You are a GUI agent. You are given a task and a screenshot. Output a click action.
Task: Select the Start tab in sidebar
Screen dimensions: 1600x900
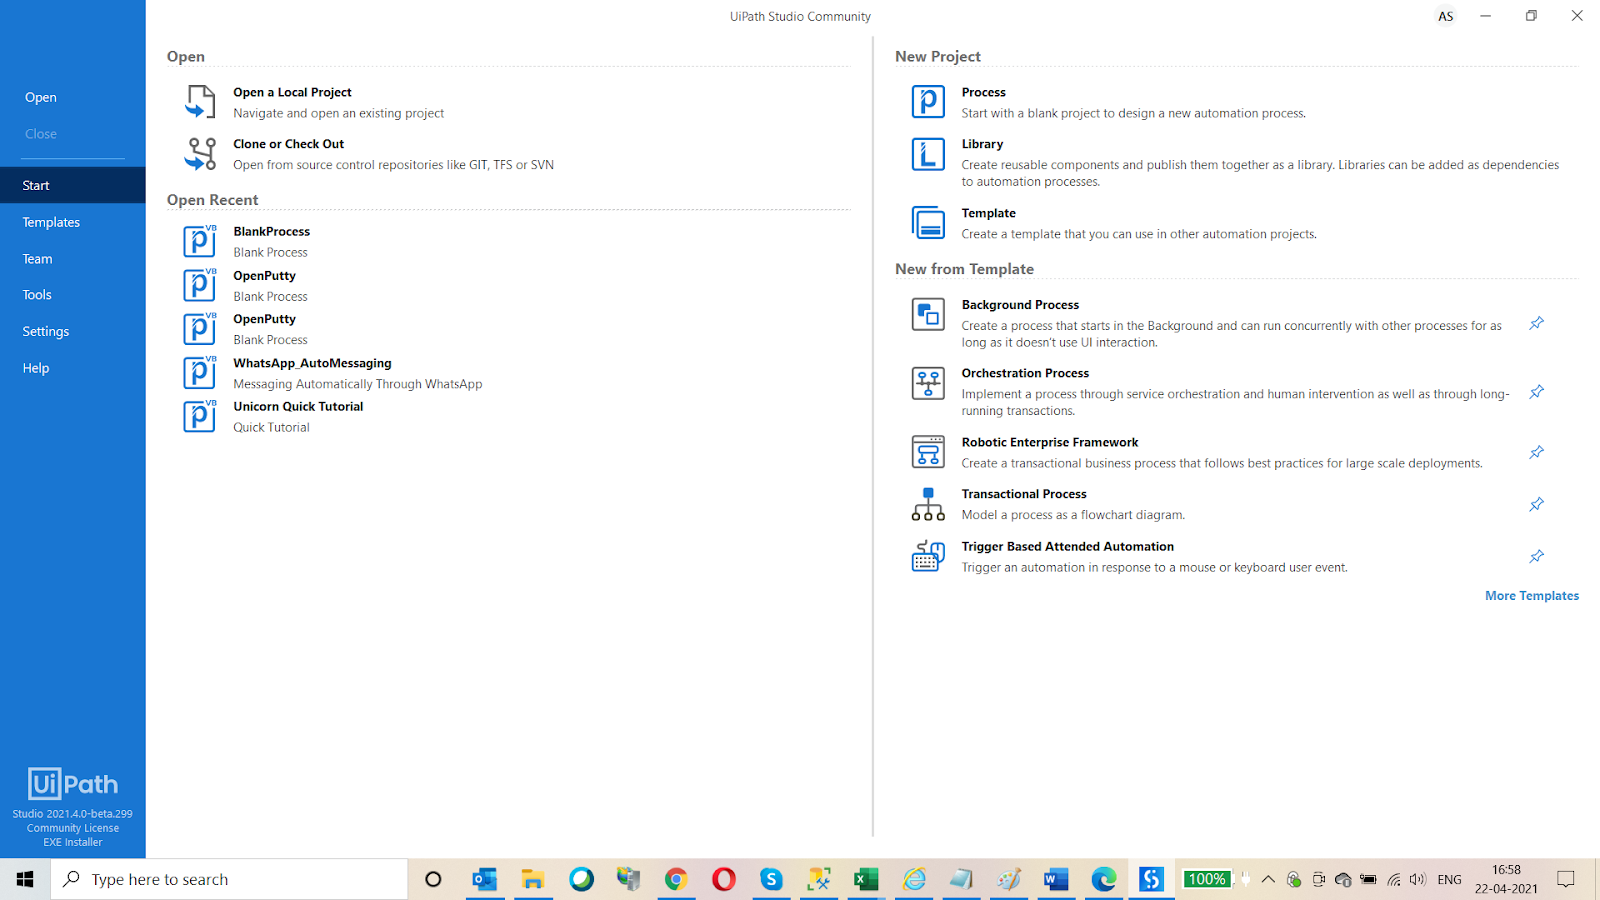73,185
